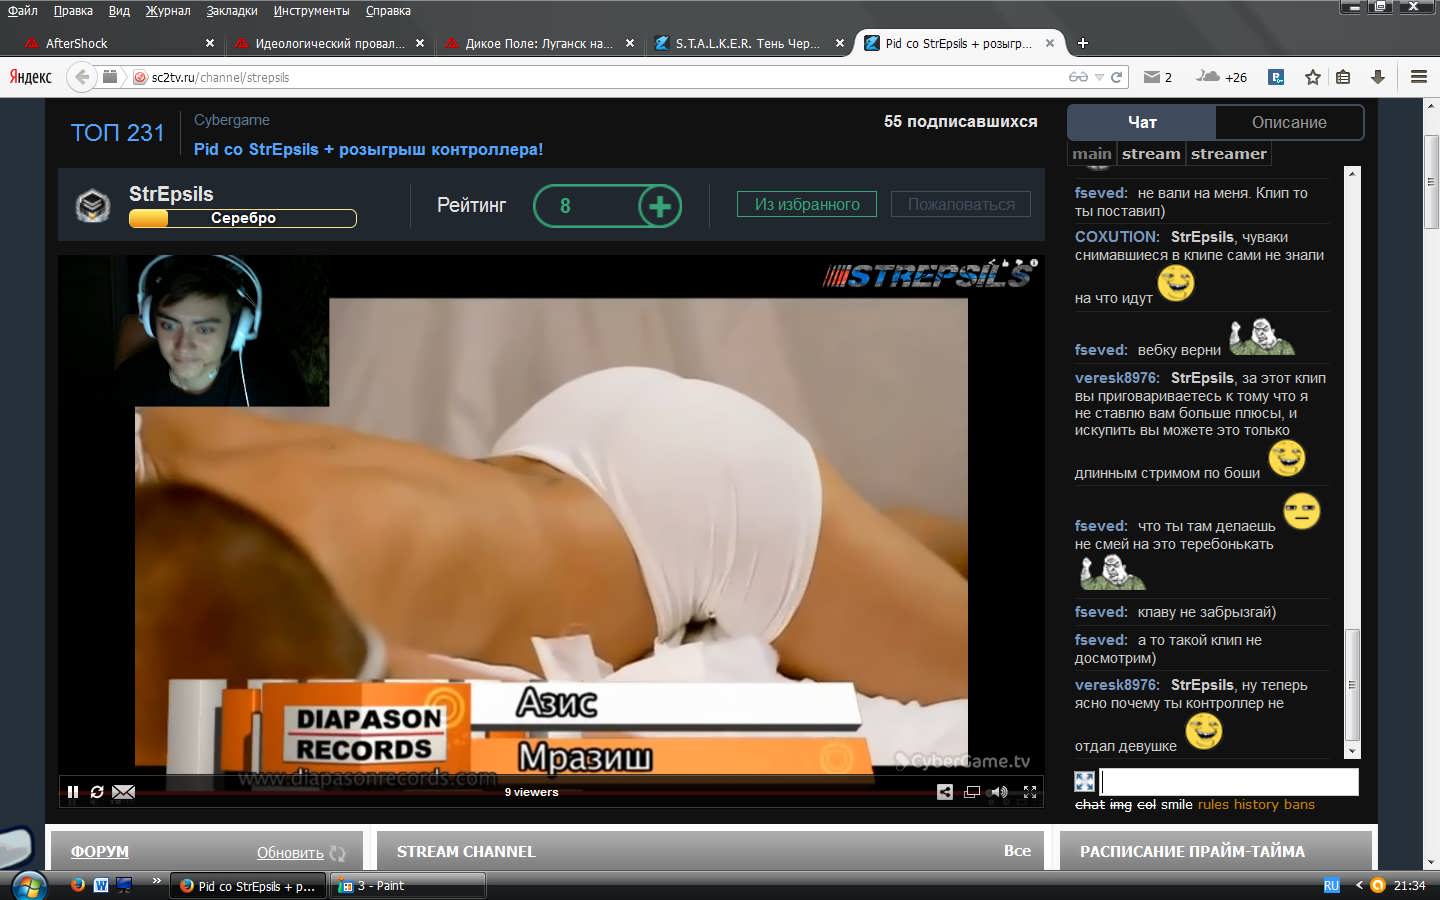Toggle reader view with the glasses icon
The image size is (1440, 900).
point(1078,77)
